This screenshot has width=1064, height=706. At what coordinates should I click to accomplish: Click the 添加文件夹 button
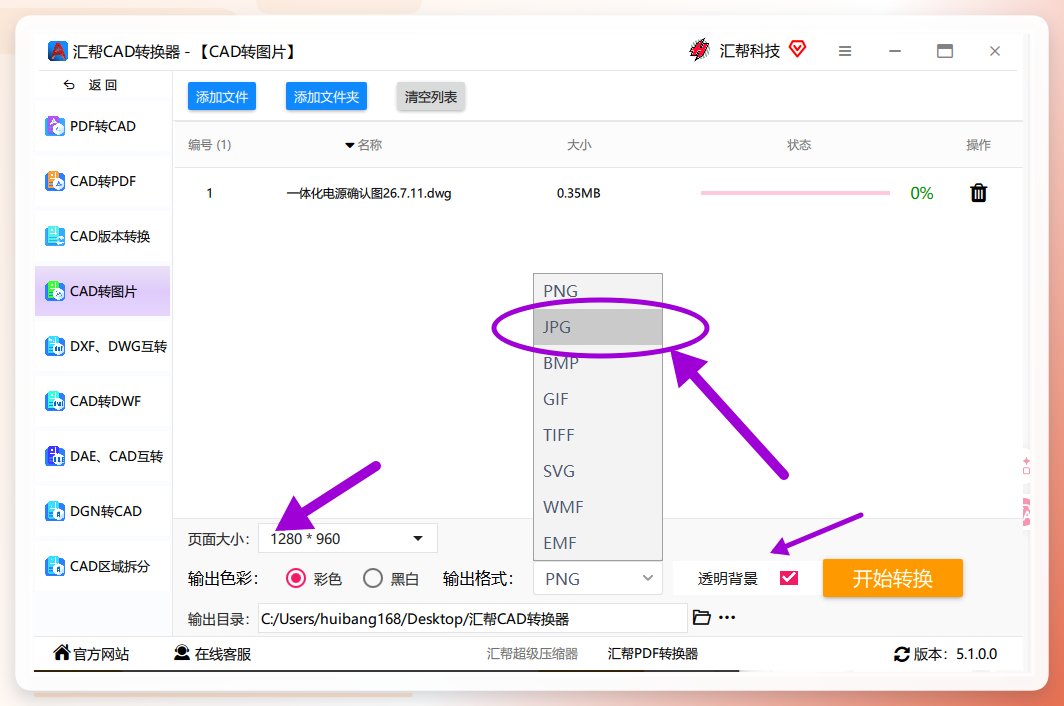click(326, 96)
